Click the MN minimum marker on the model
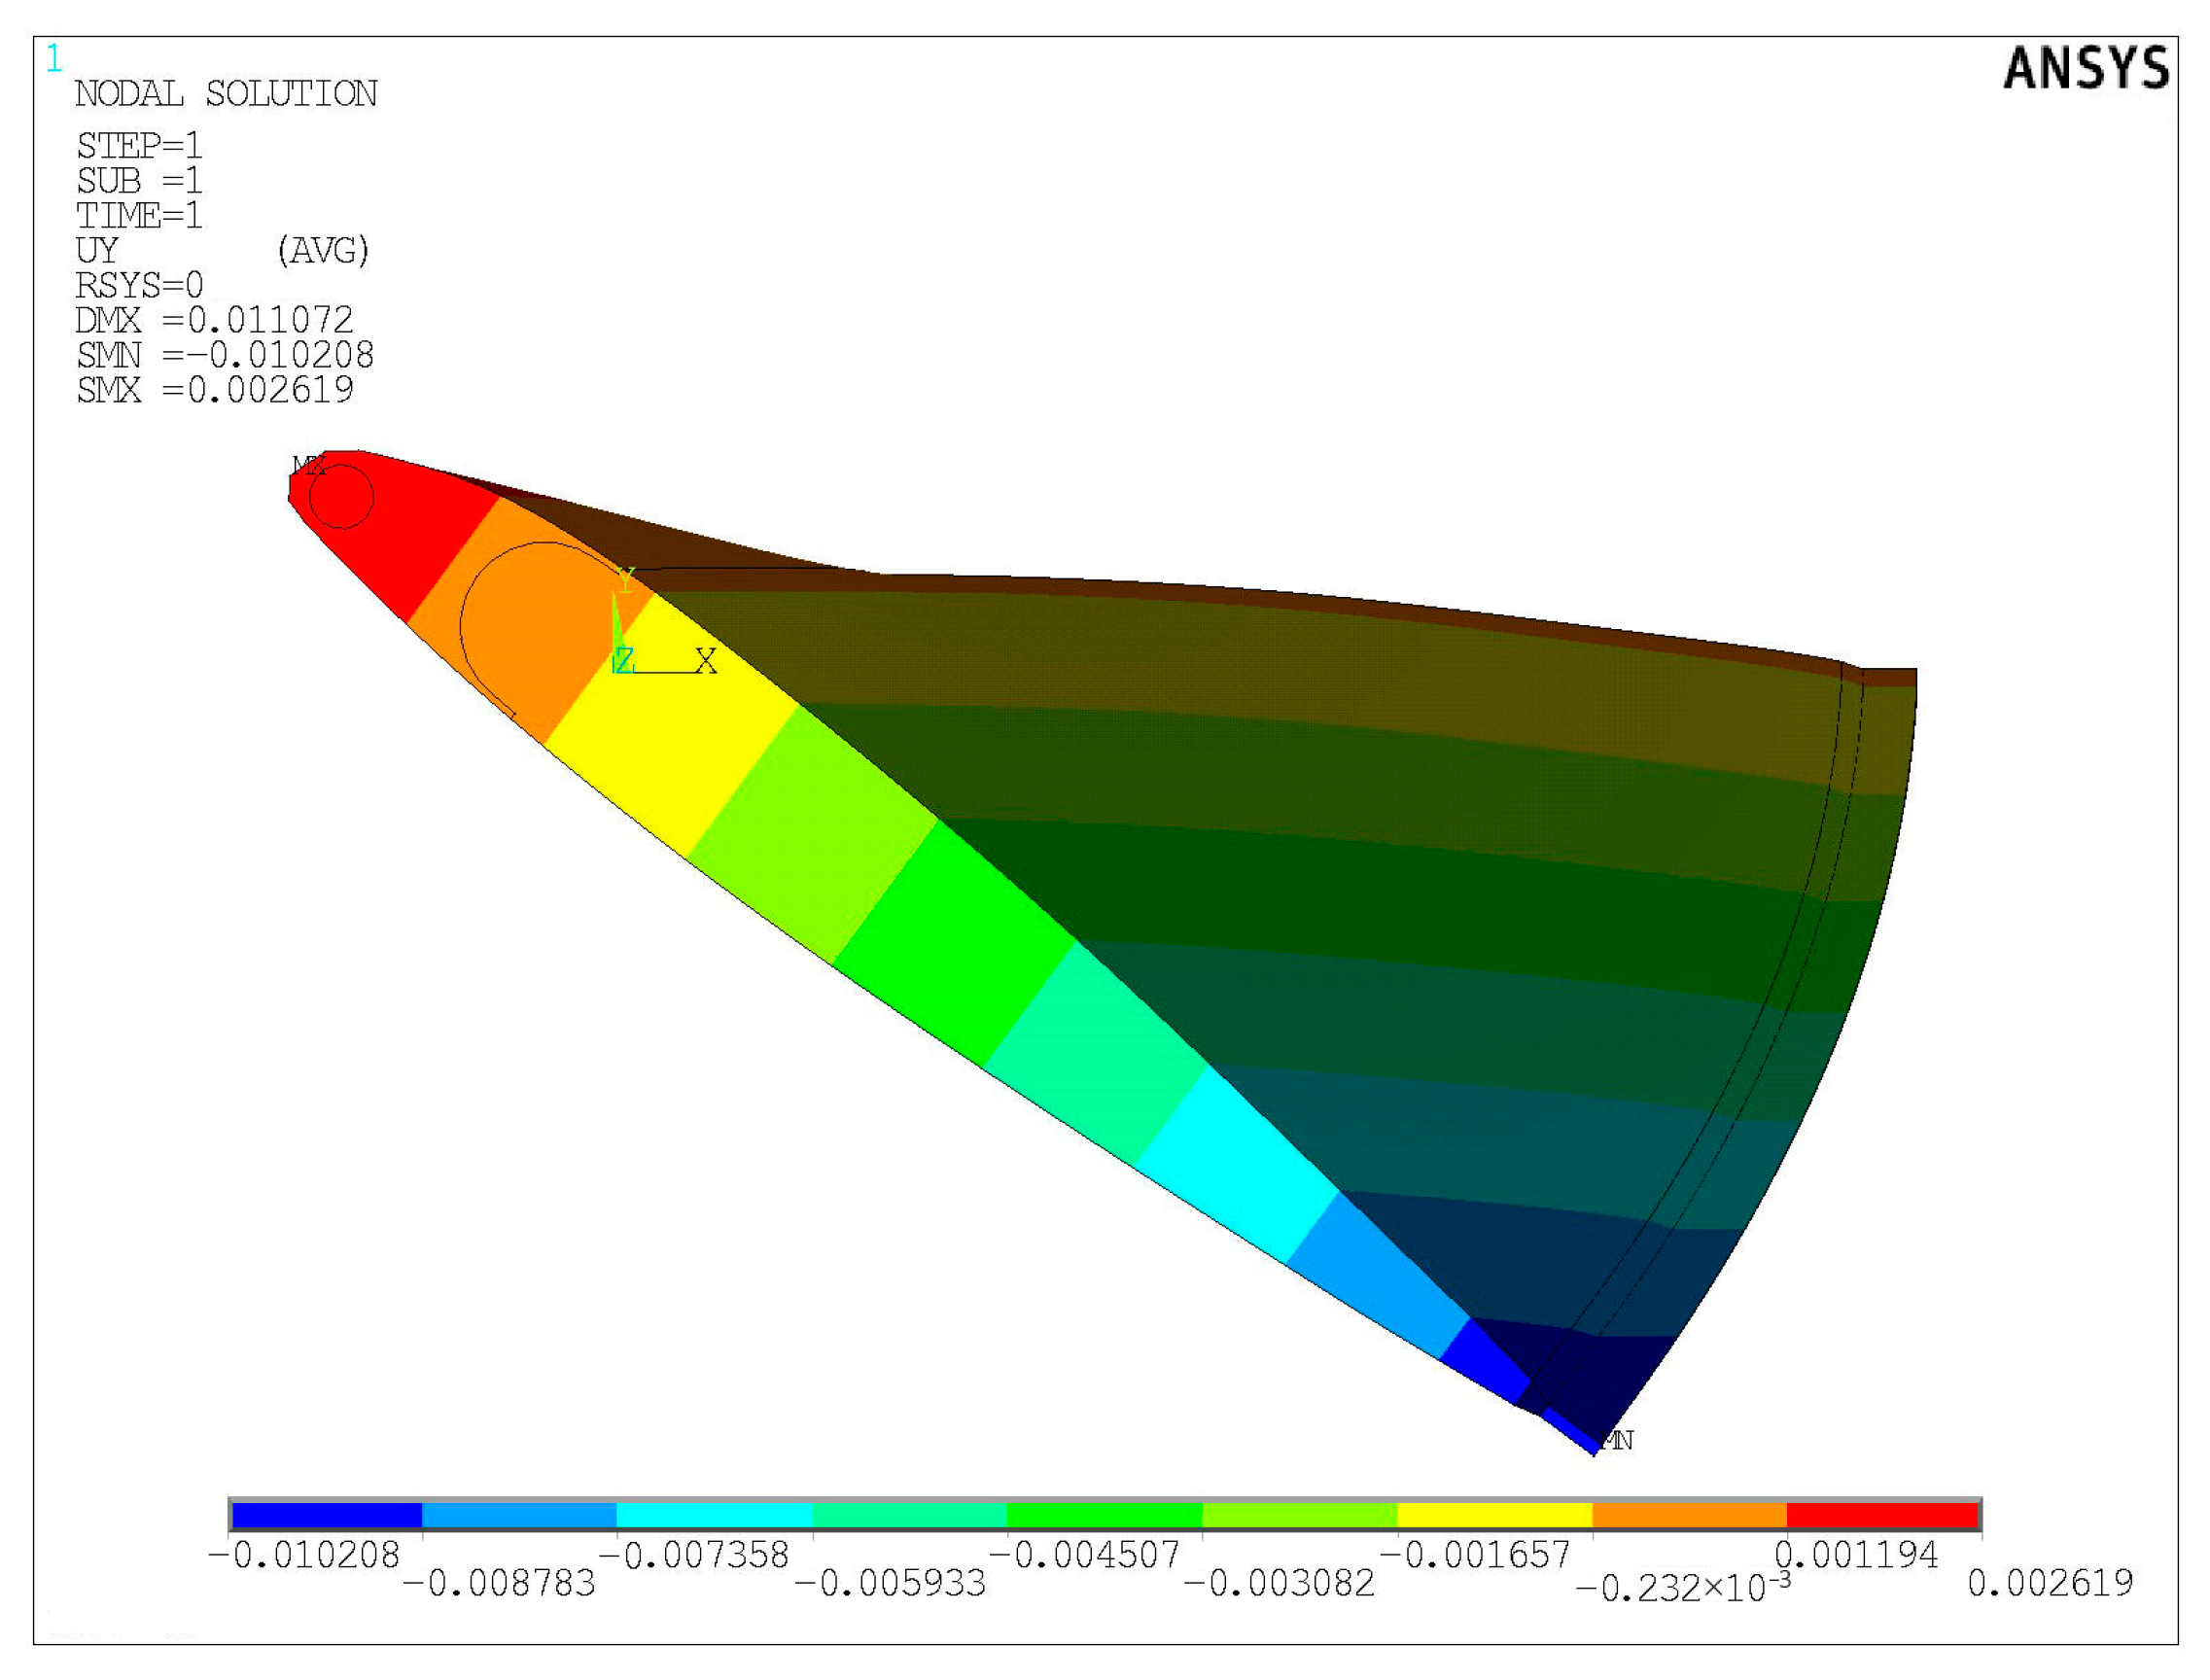 tap(1617, 1441)
